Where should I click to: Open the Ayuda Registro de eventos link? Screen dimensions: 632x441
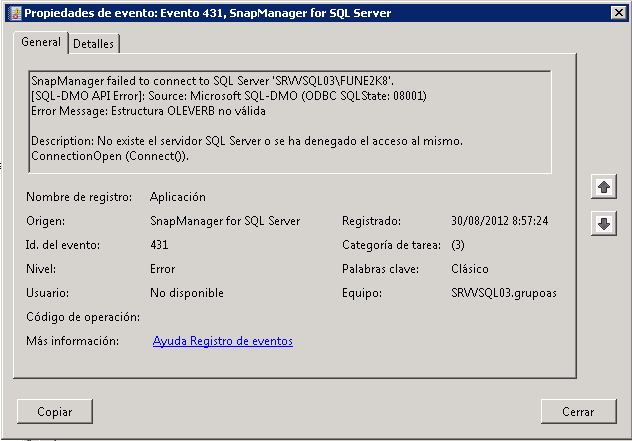click(222, 341)
